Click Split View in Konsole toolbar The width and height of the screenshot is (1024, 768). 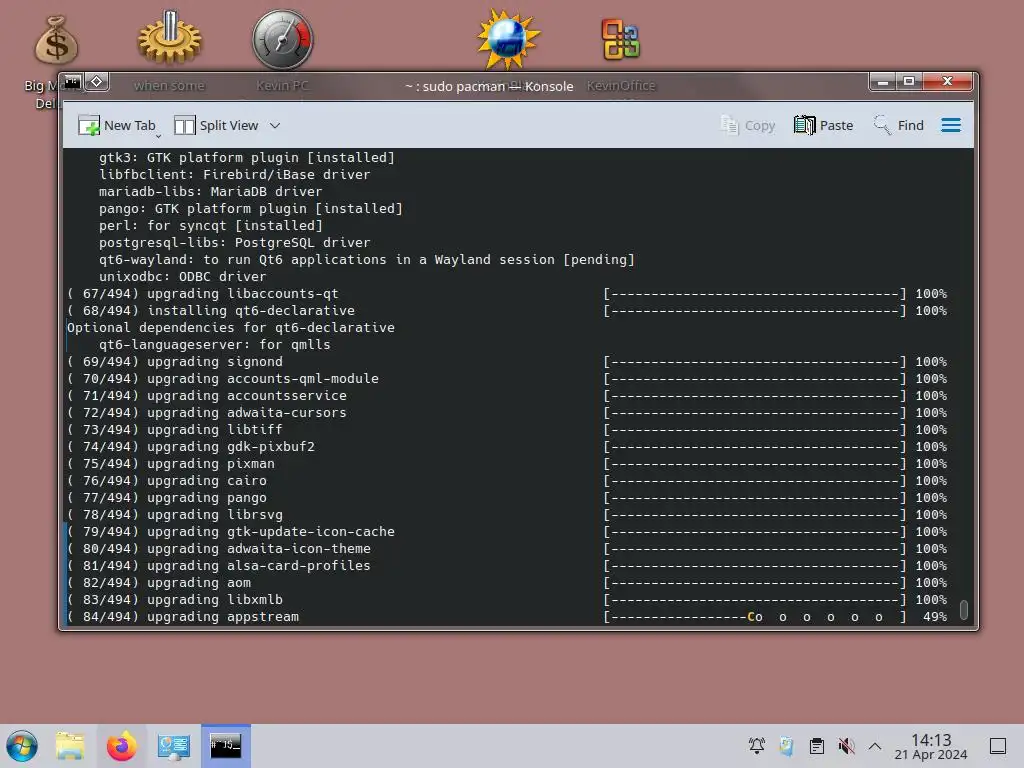(x=216, y=125)
